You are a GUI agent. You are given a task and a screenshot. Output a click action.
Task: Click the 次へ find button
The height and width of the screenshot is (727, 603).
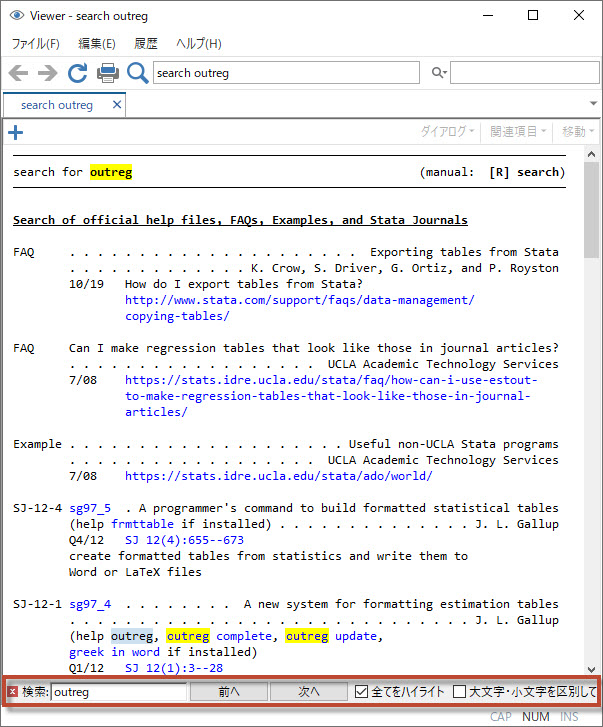tap(309, 692)
